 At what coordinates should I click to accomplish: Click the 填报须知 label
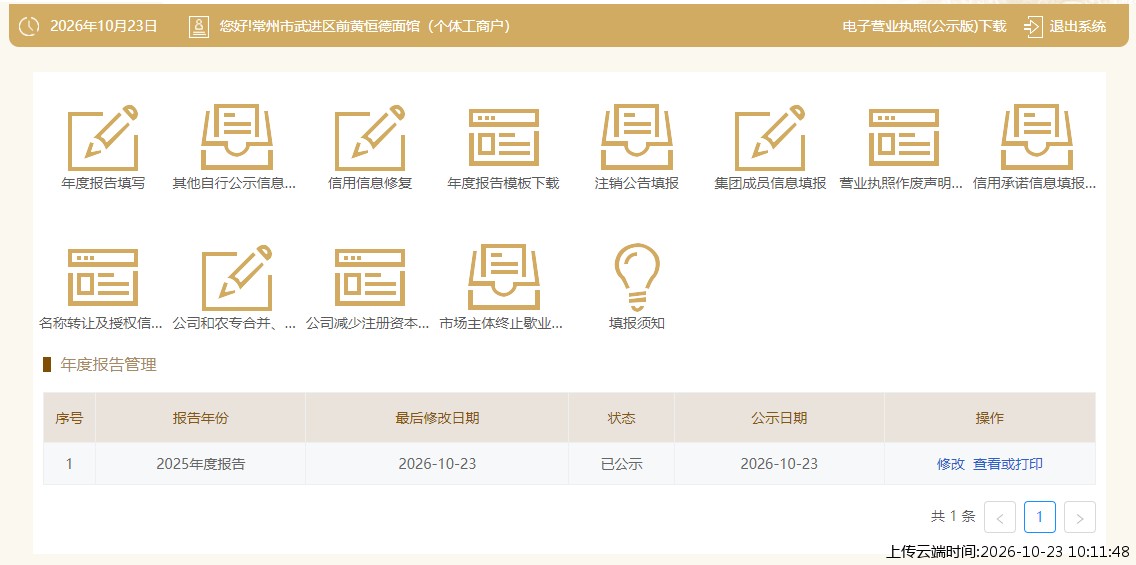[637, 323]
